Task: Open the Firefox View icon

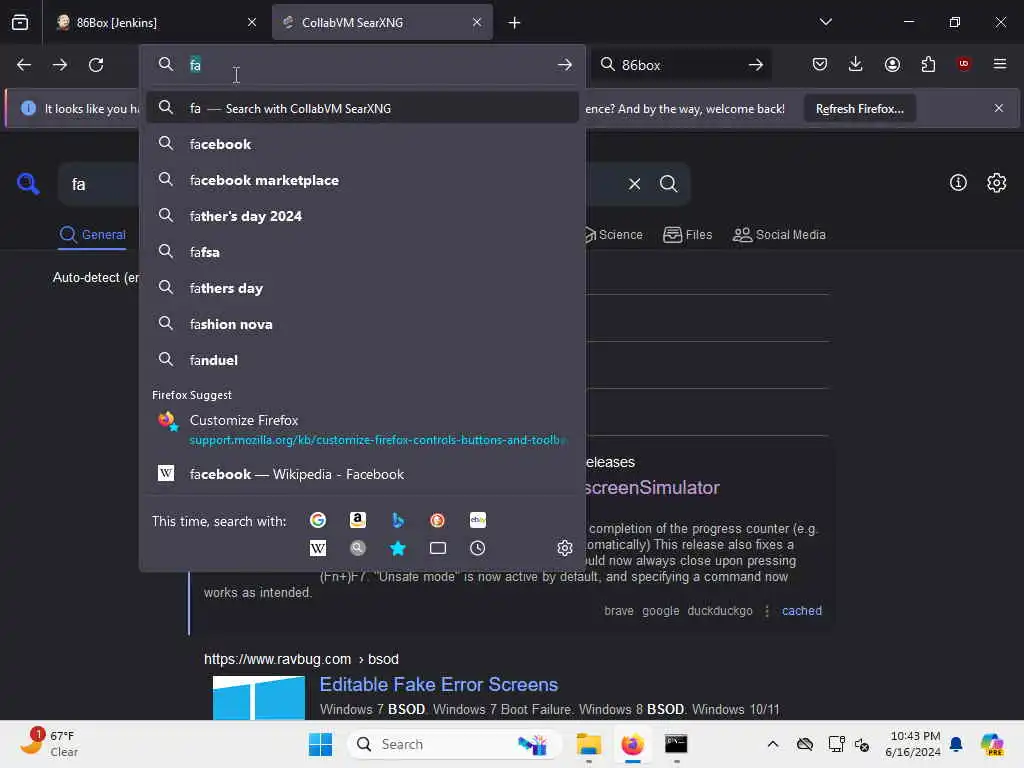Action: 20,23
